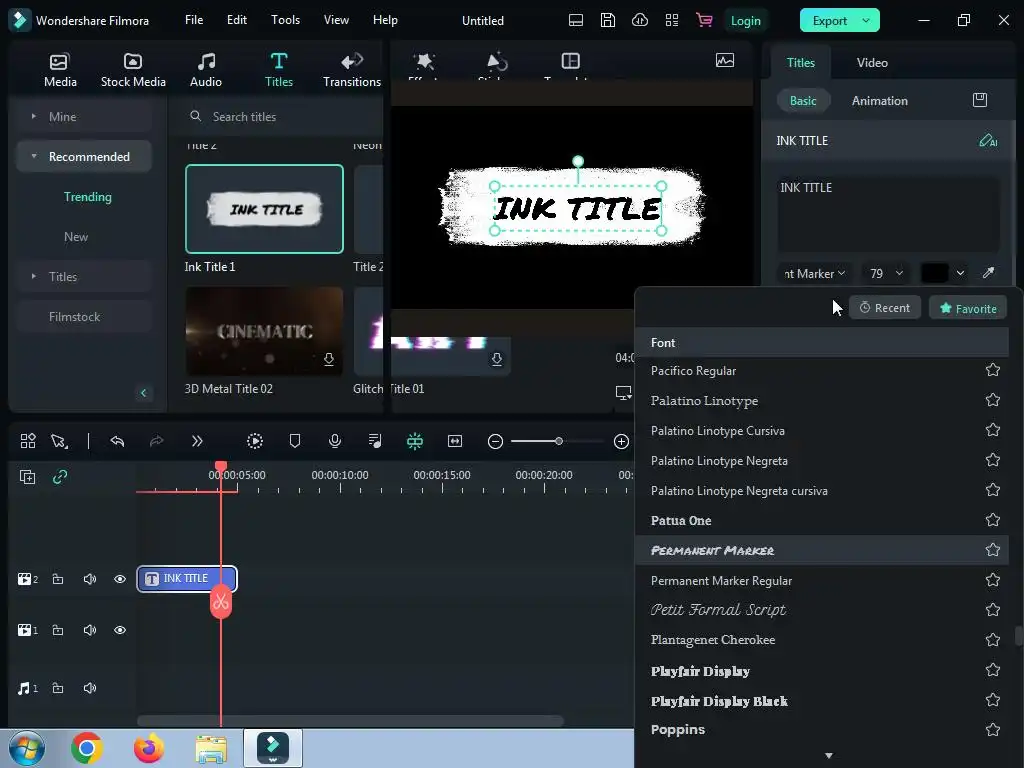Select the INK TITLE clip on timeline
The image size is (1024, 768).
187,579
